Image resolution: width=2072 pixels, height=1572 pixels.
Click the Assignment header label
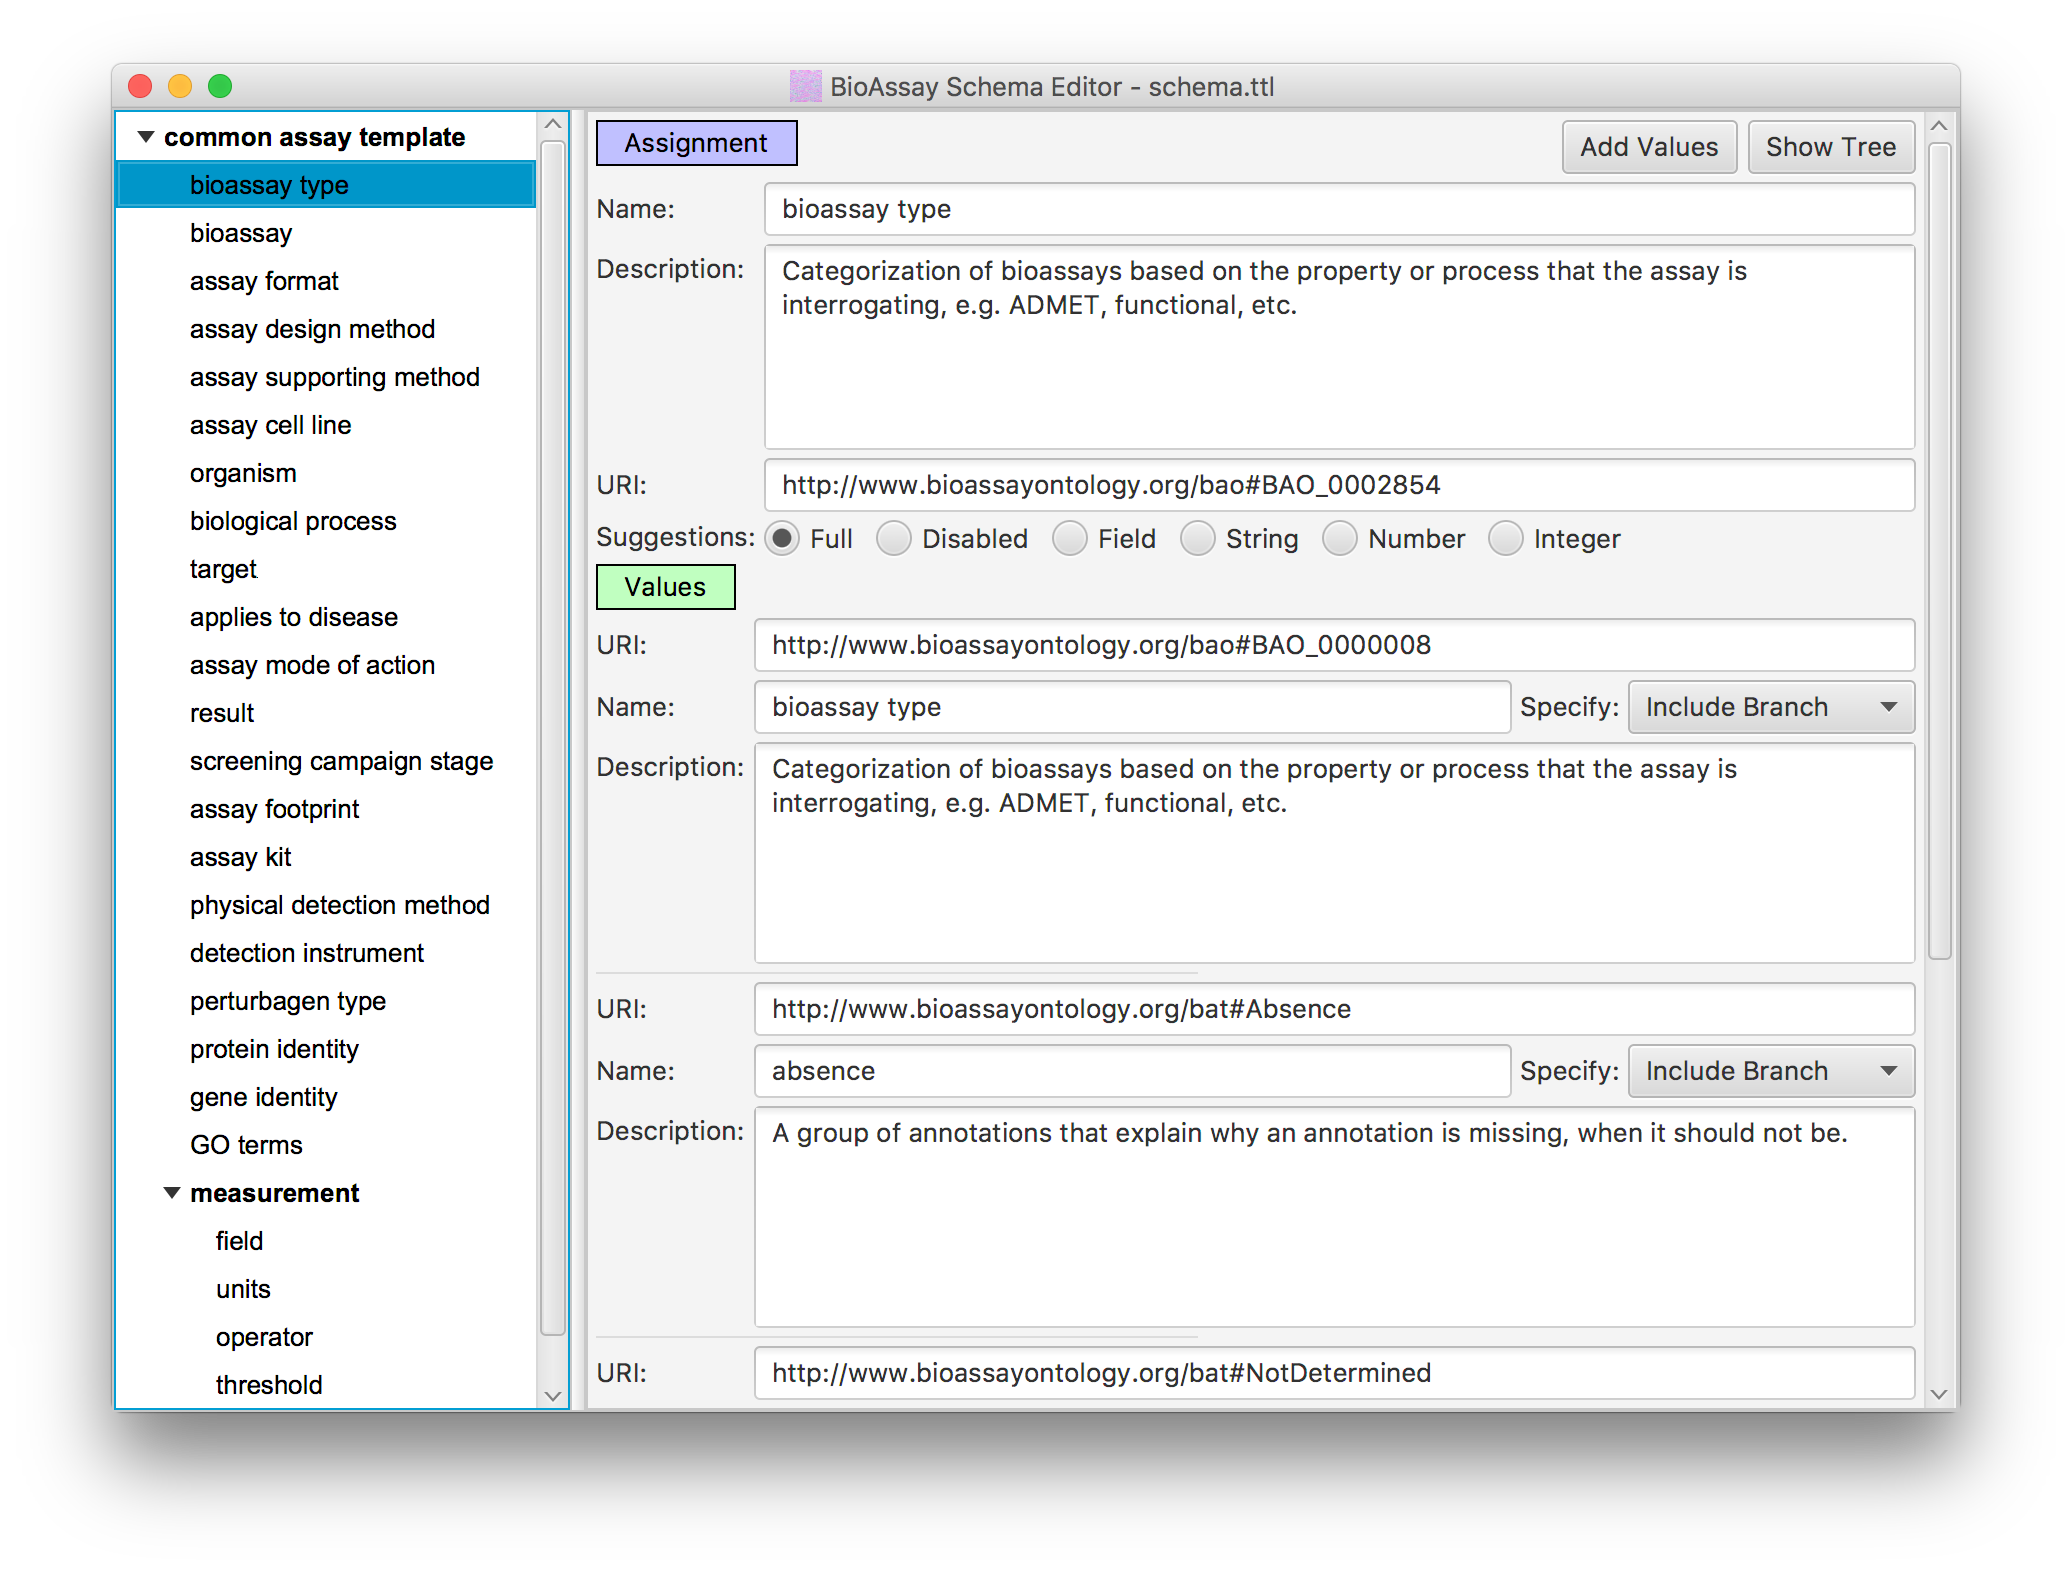(x=696, y=143)
